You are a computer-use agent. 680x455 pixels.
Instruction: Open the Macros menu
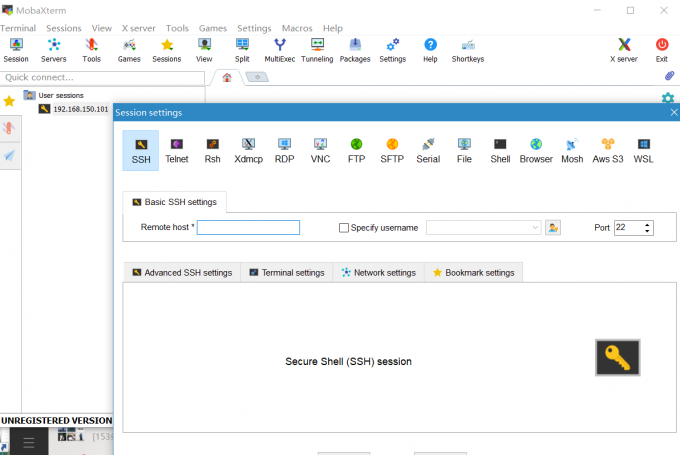(x=297, y=28)
